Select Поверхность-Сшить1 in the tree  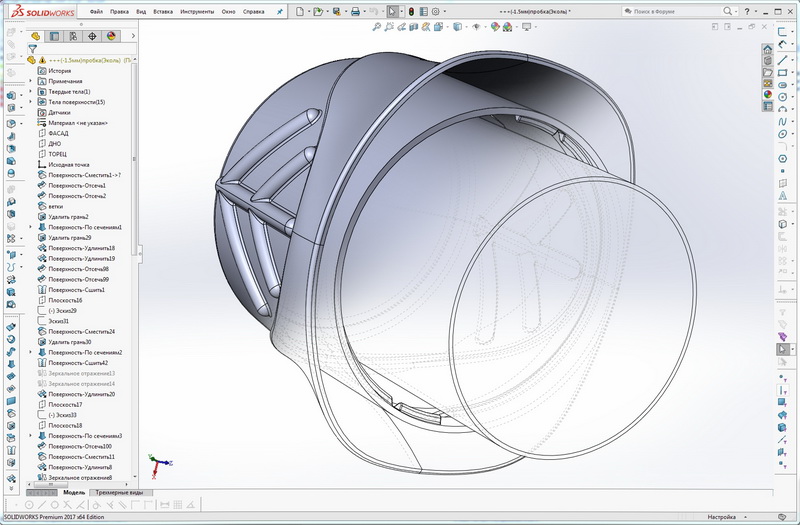tap(77, 290)
